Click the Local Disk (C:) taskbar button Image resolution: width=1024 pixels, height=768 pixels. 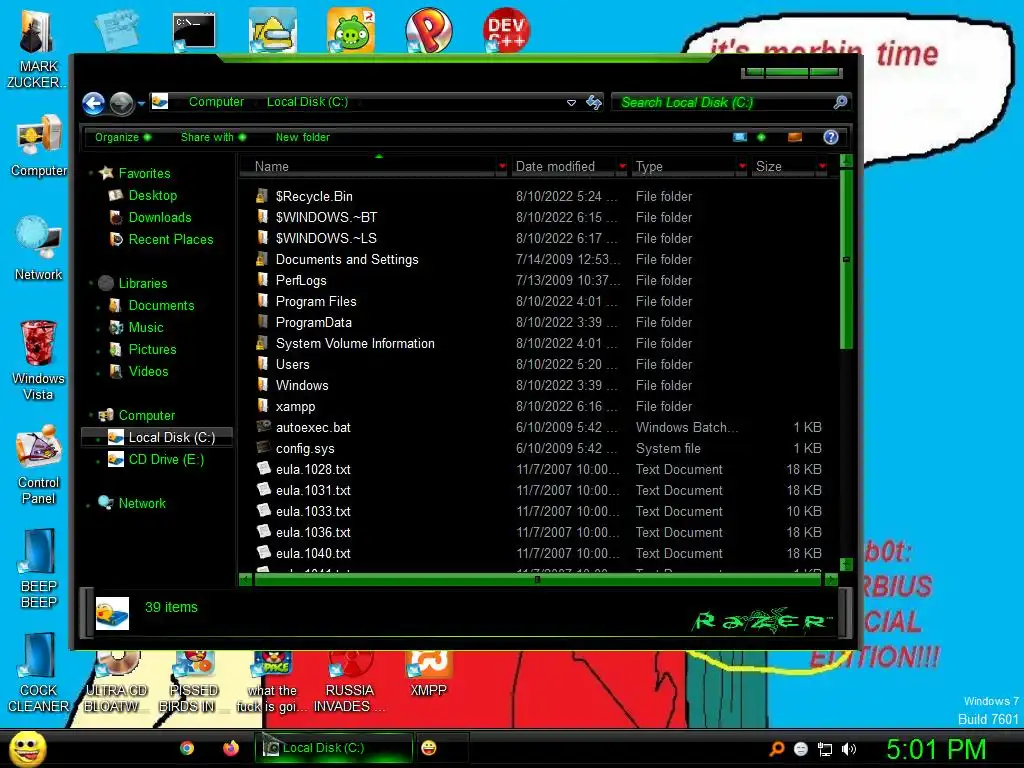tap(334, 748)
